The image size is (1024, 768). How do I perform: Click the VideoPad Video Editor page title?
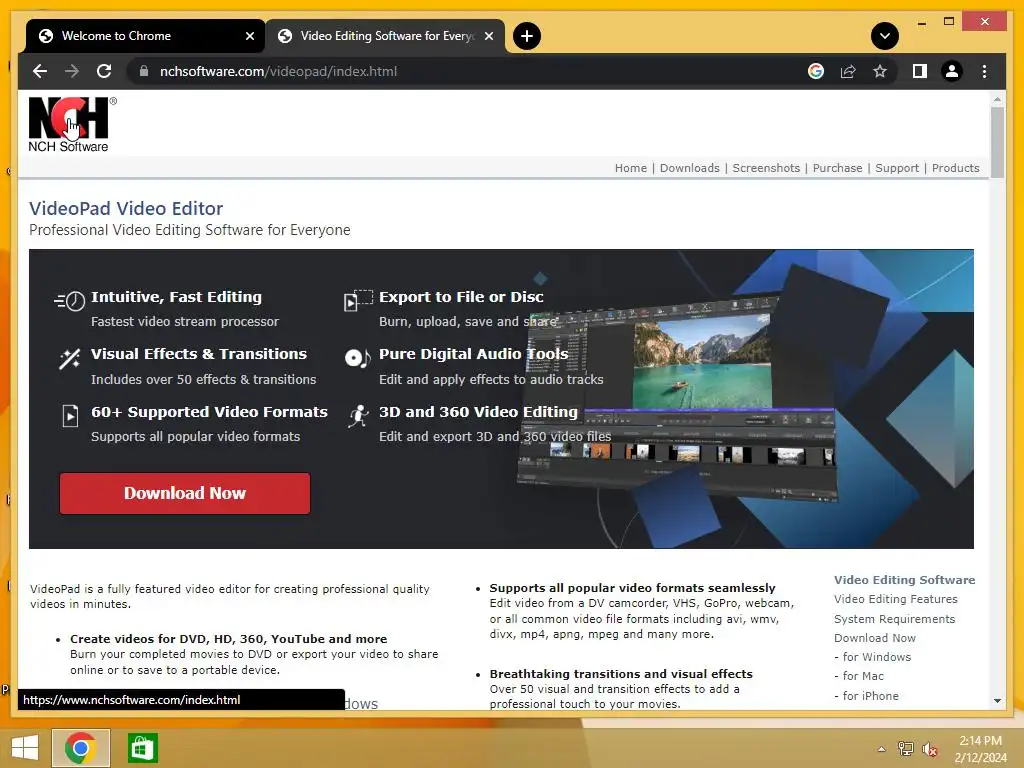tap(126, 208)
